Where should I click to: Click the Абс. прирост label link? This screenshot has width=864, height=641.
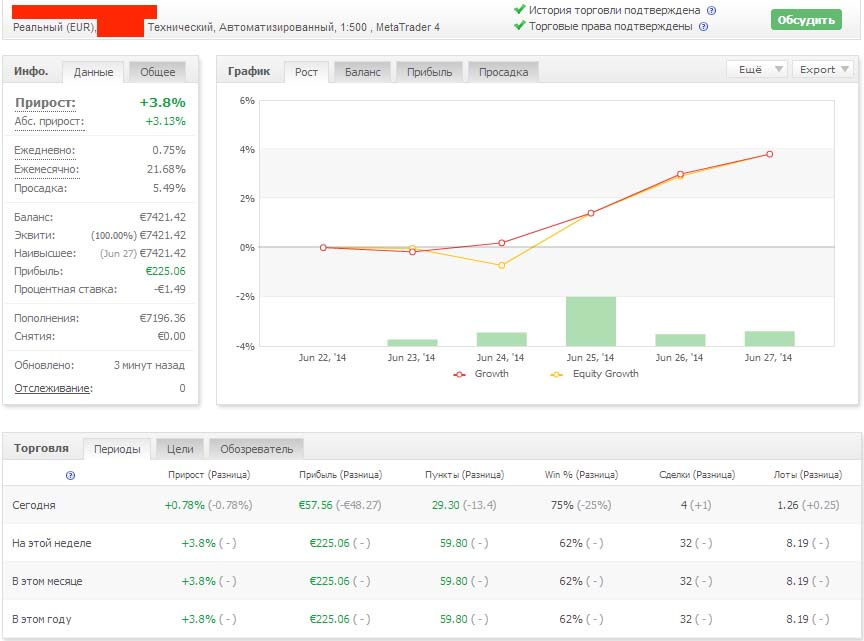coord(49,122)
